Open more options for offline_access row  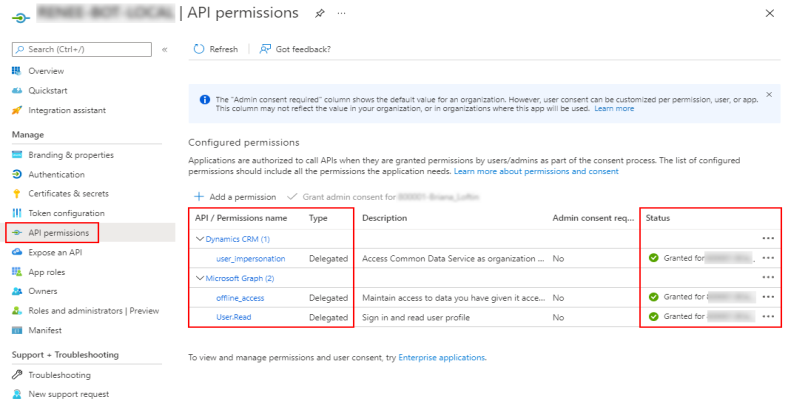(x=768, y=297)
